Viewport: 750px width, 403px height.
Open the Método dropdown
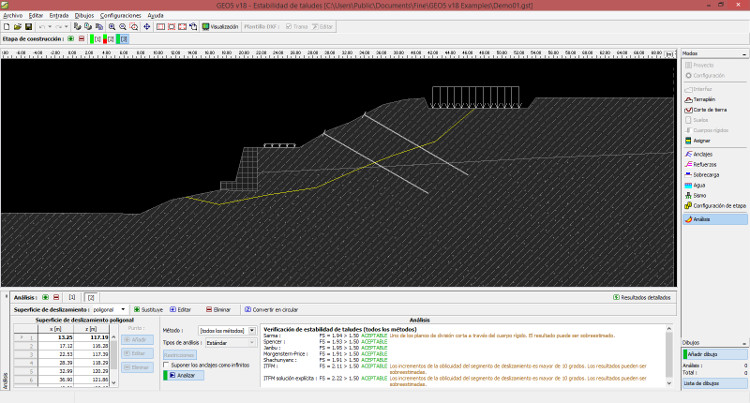[226, 329]
